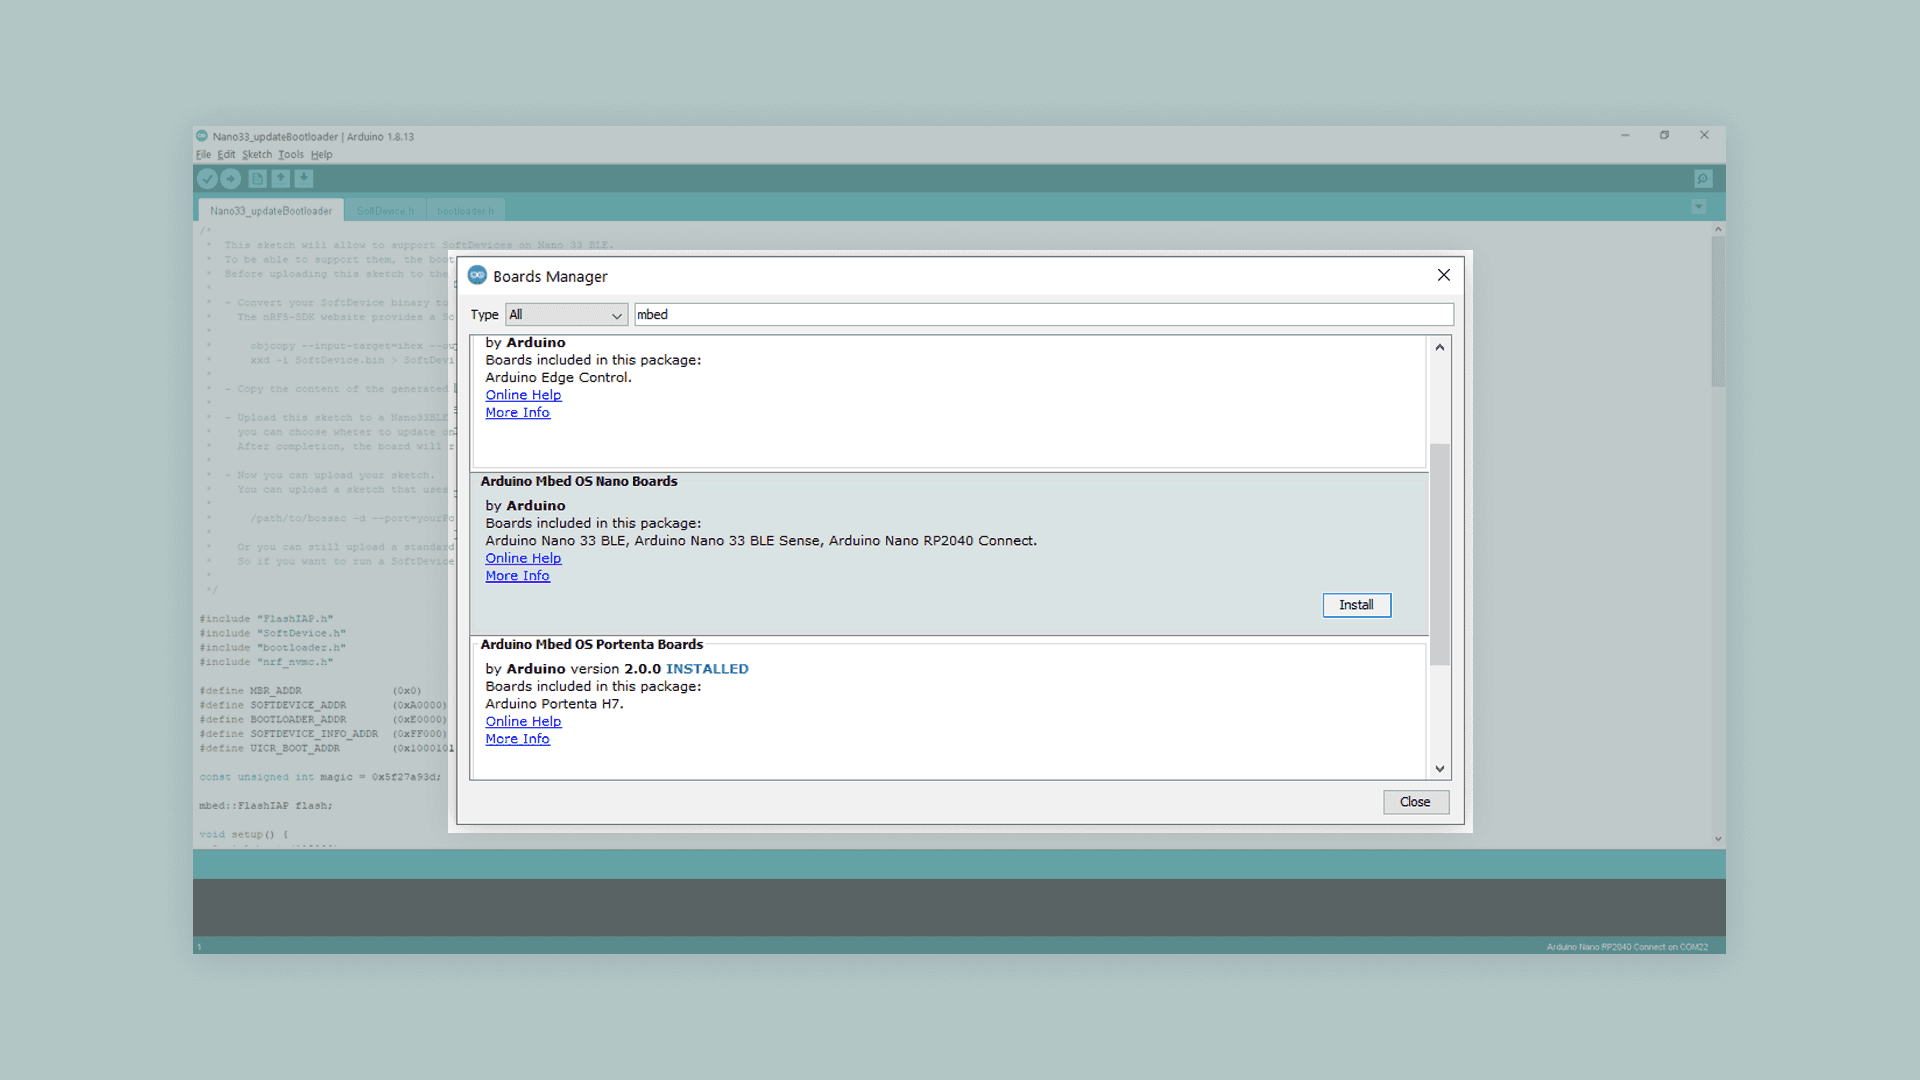Open the Sketch menu
The height and width of the screenshot is (1080, 1920).
click(257, 155)
